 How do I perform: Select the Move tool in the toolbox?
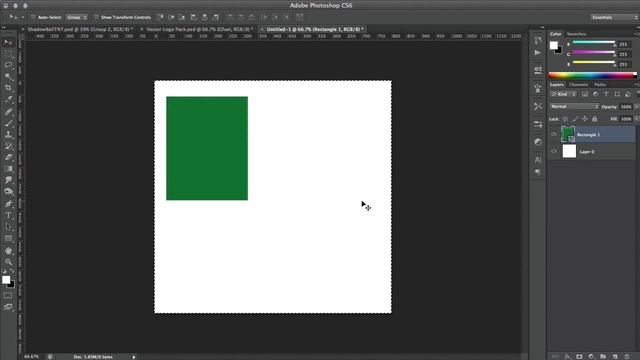pos(8,42)
